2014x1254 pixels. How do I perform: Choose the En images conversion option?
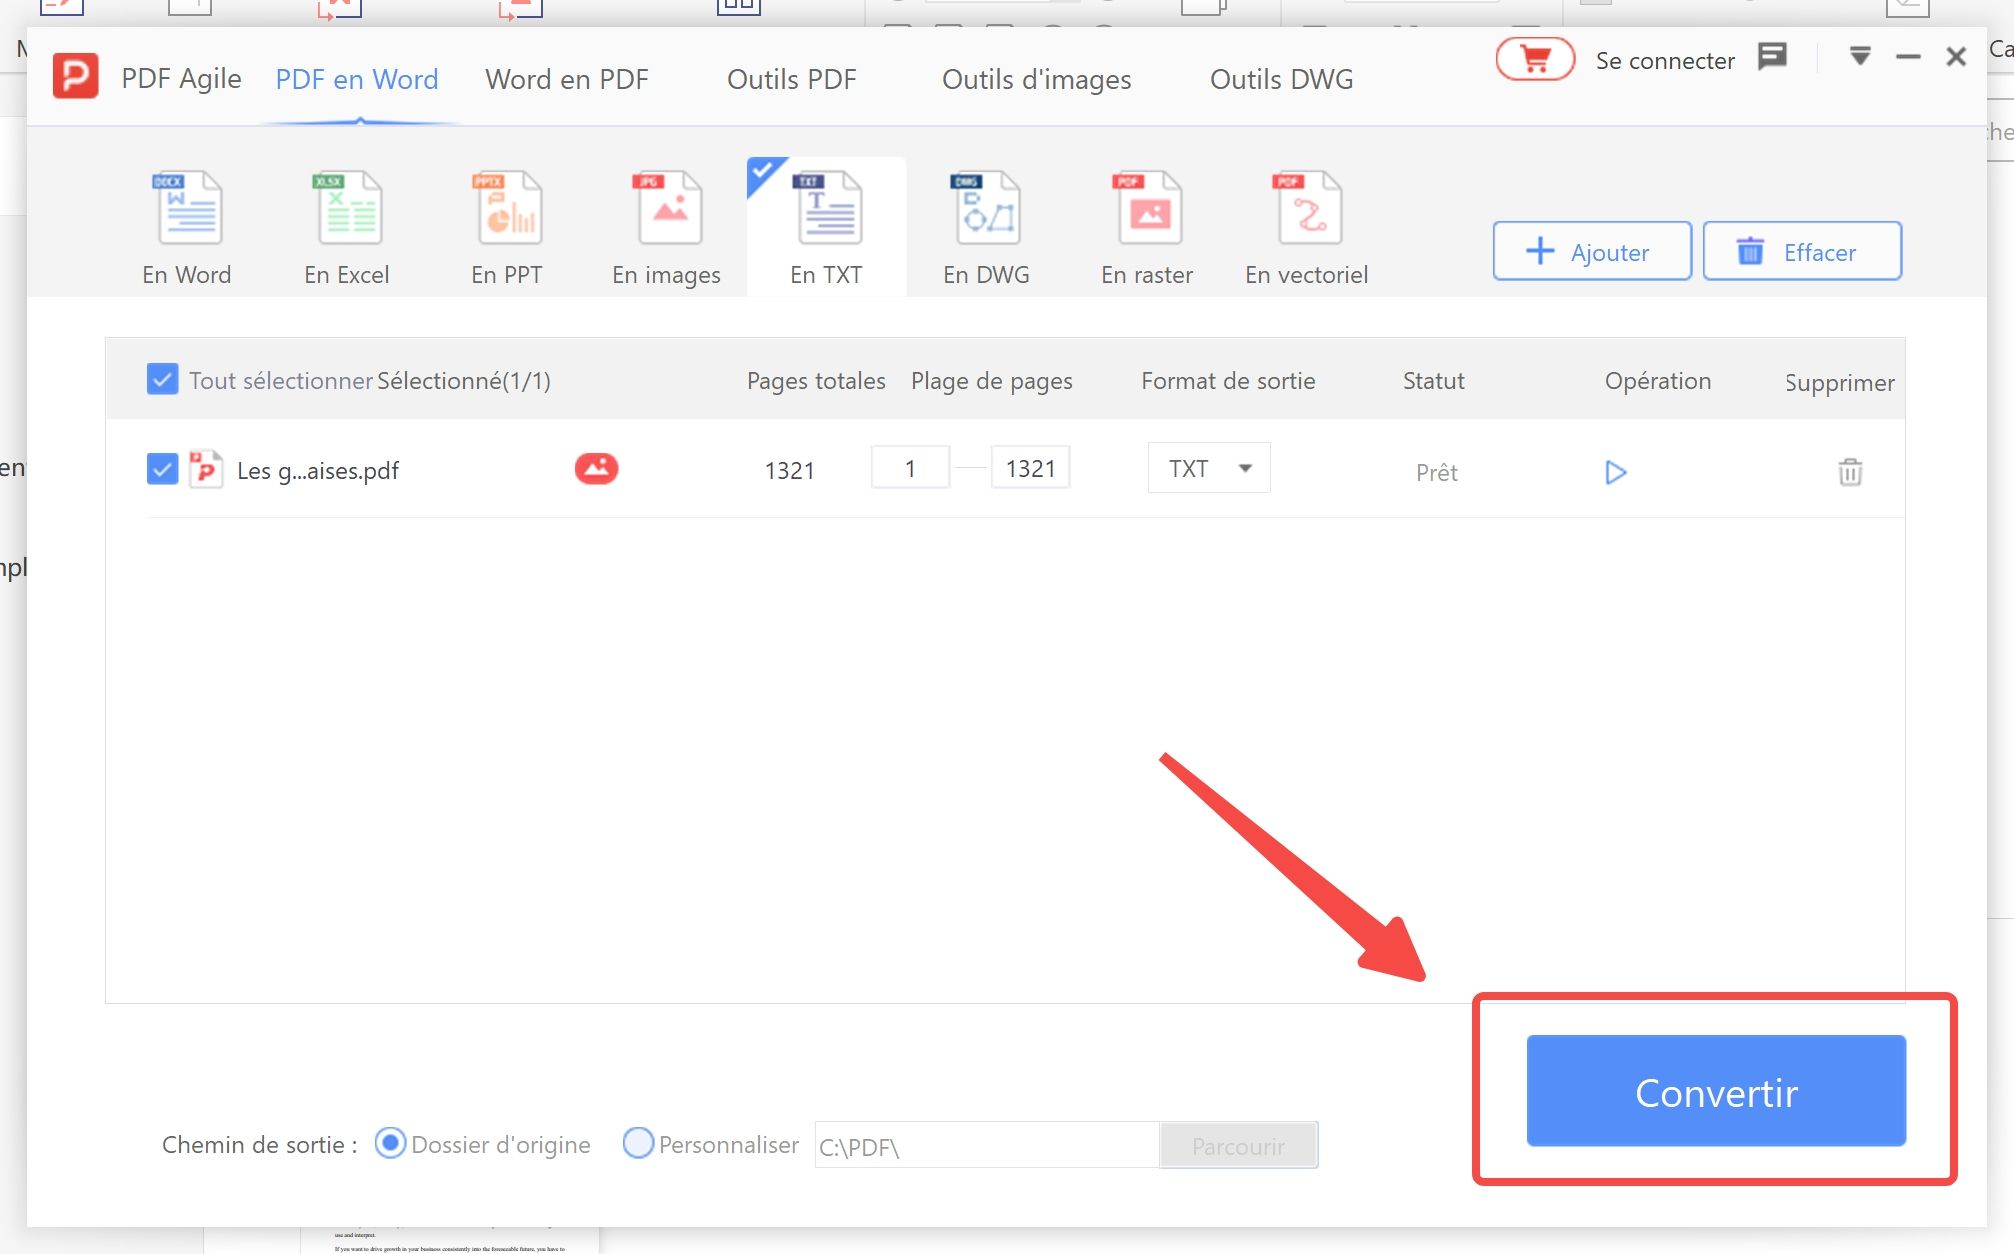pyautogui.click(x=667, y=229)
